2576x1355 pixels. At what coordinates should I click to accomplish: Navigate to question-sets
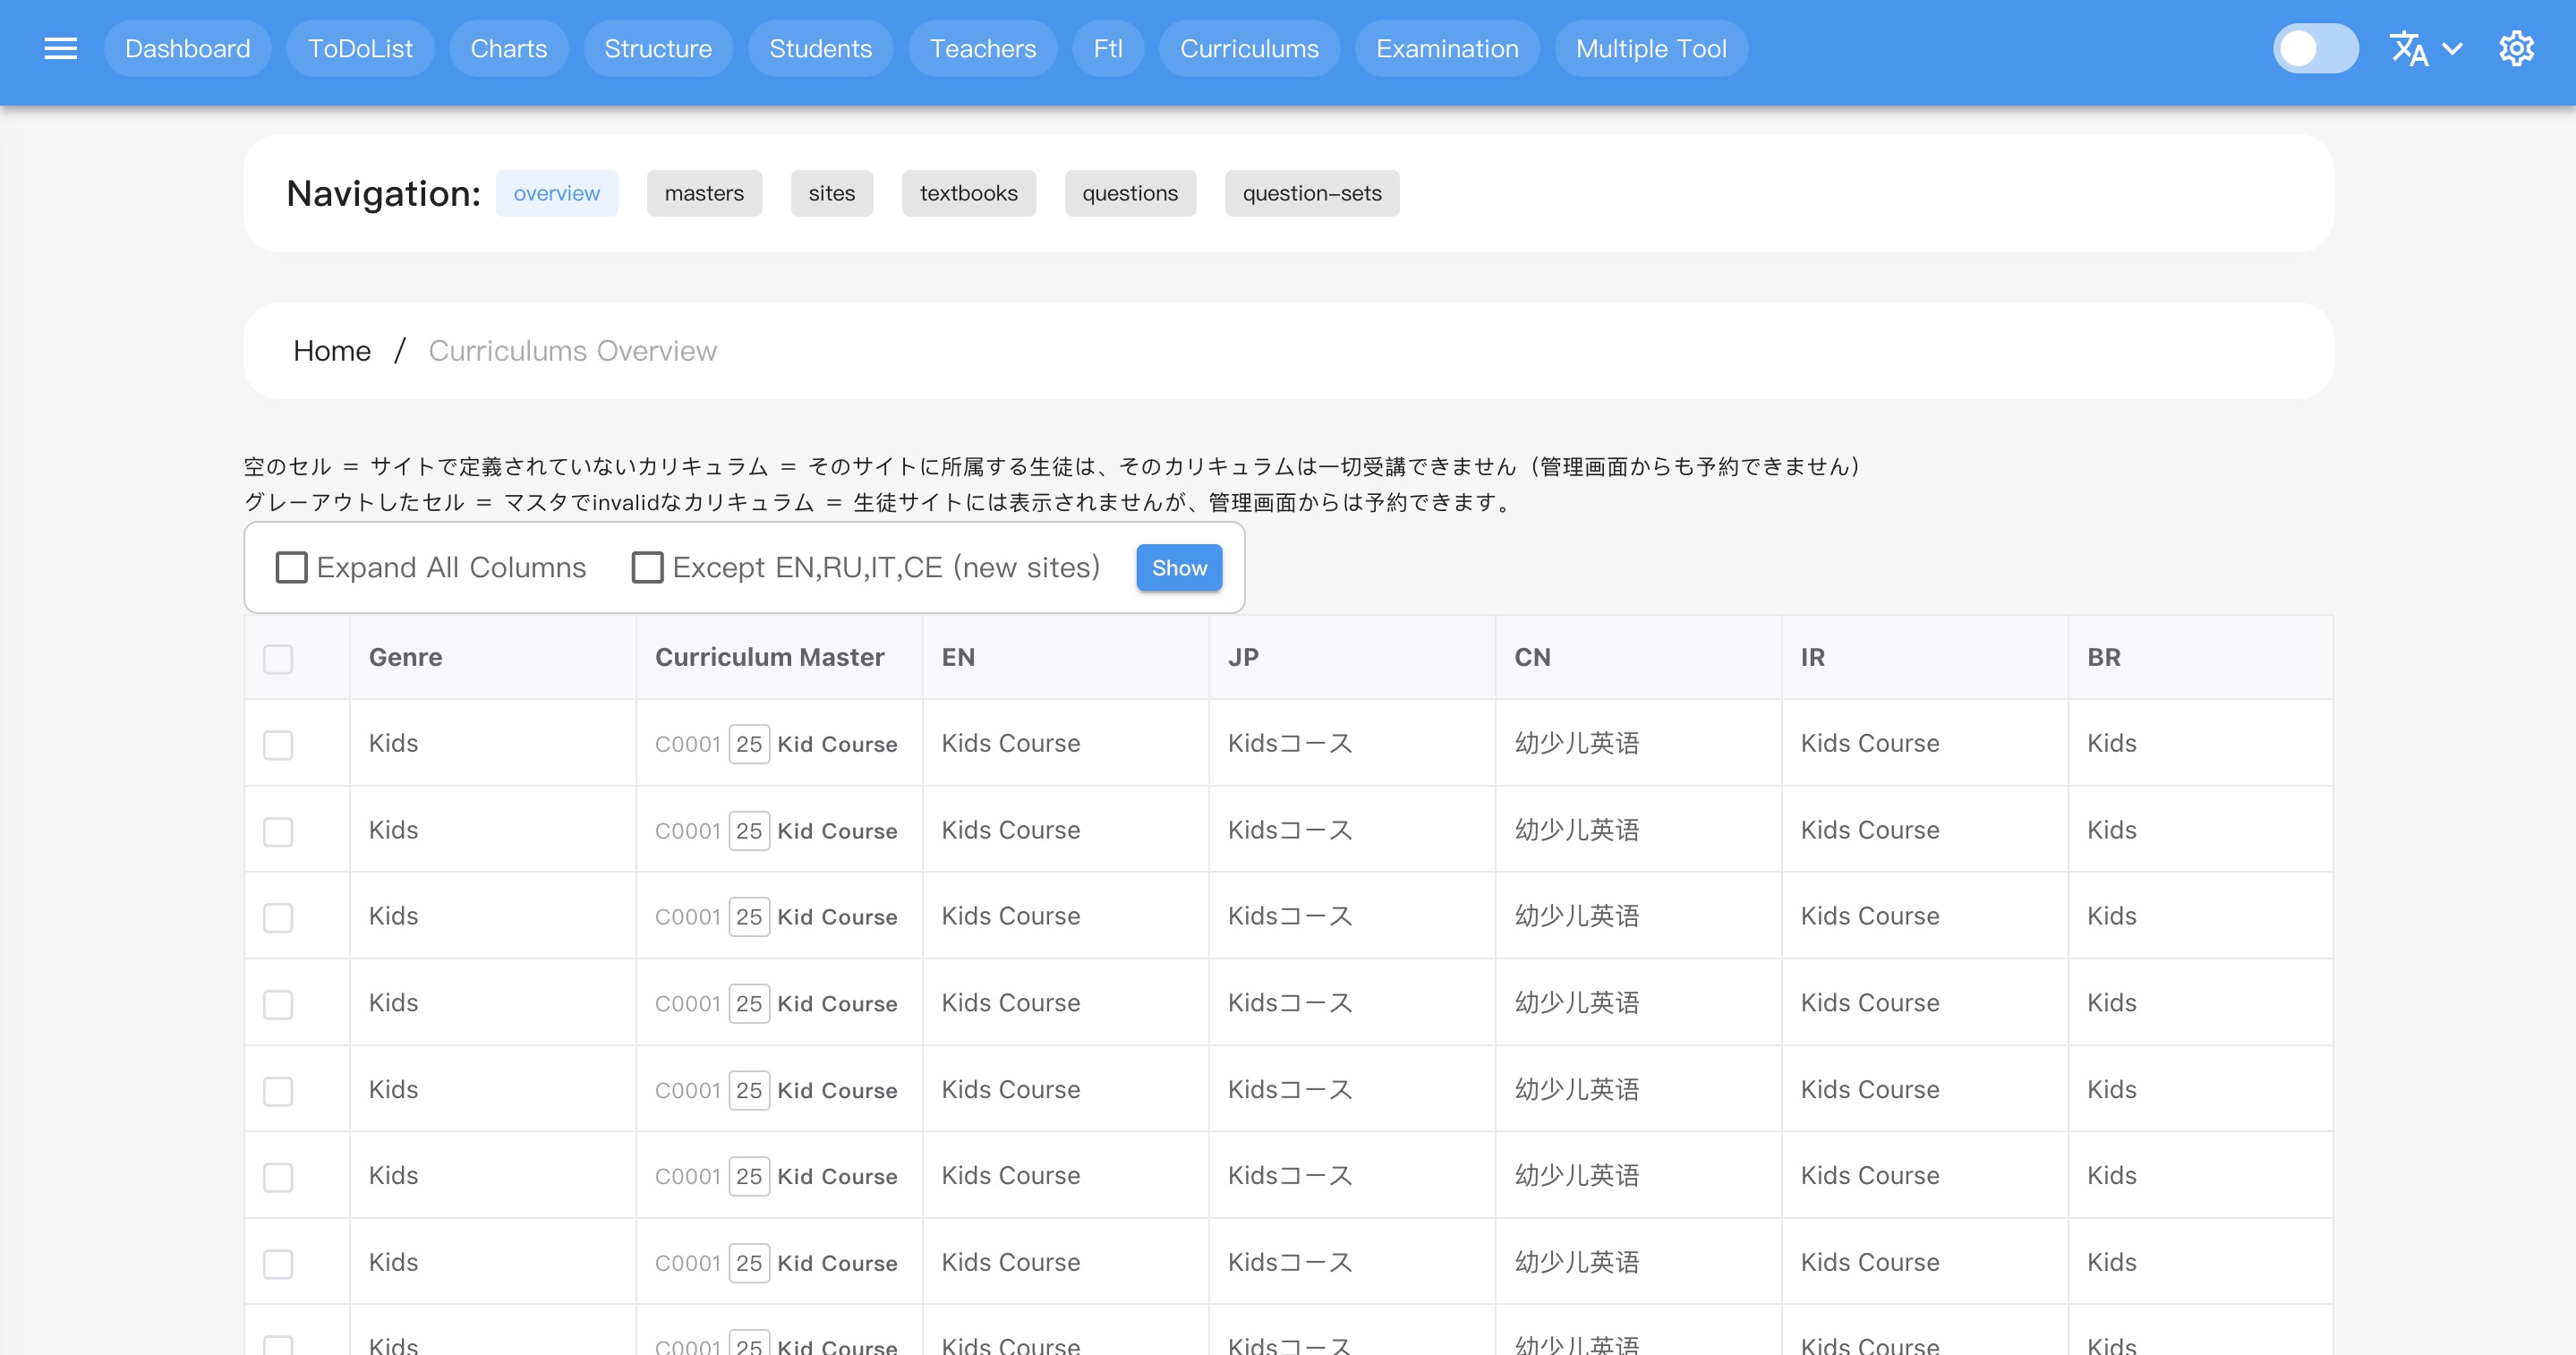(x=1312, y=193)
